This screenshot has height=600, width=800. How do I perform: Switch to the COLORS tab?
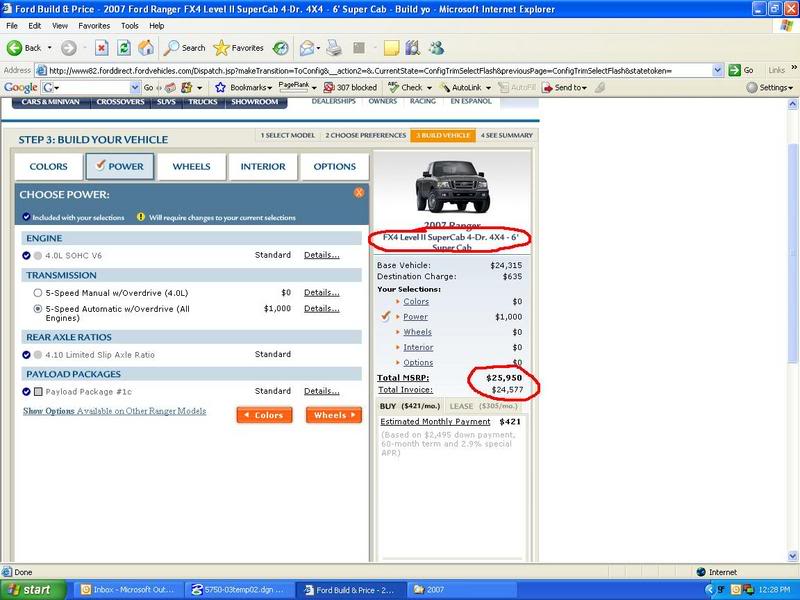(48, 166)
